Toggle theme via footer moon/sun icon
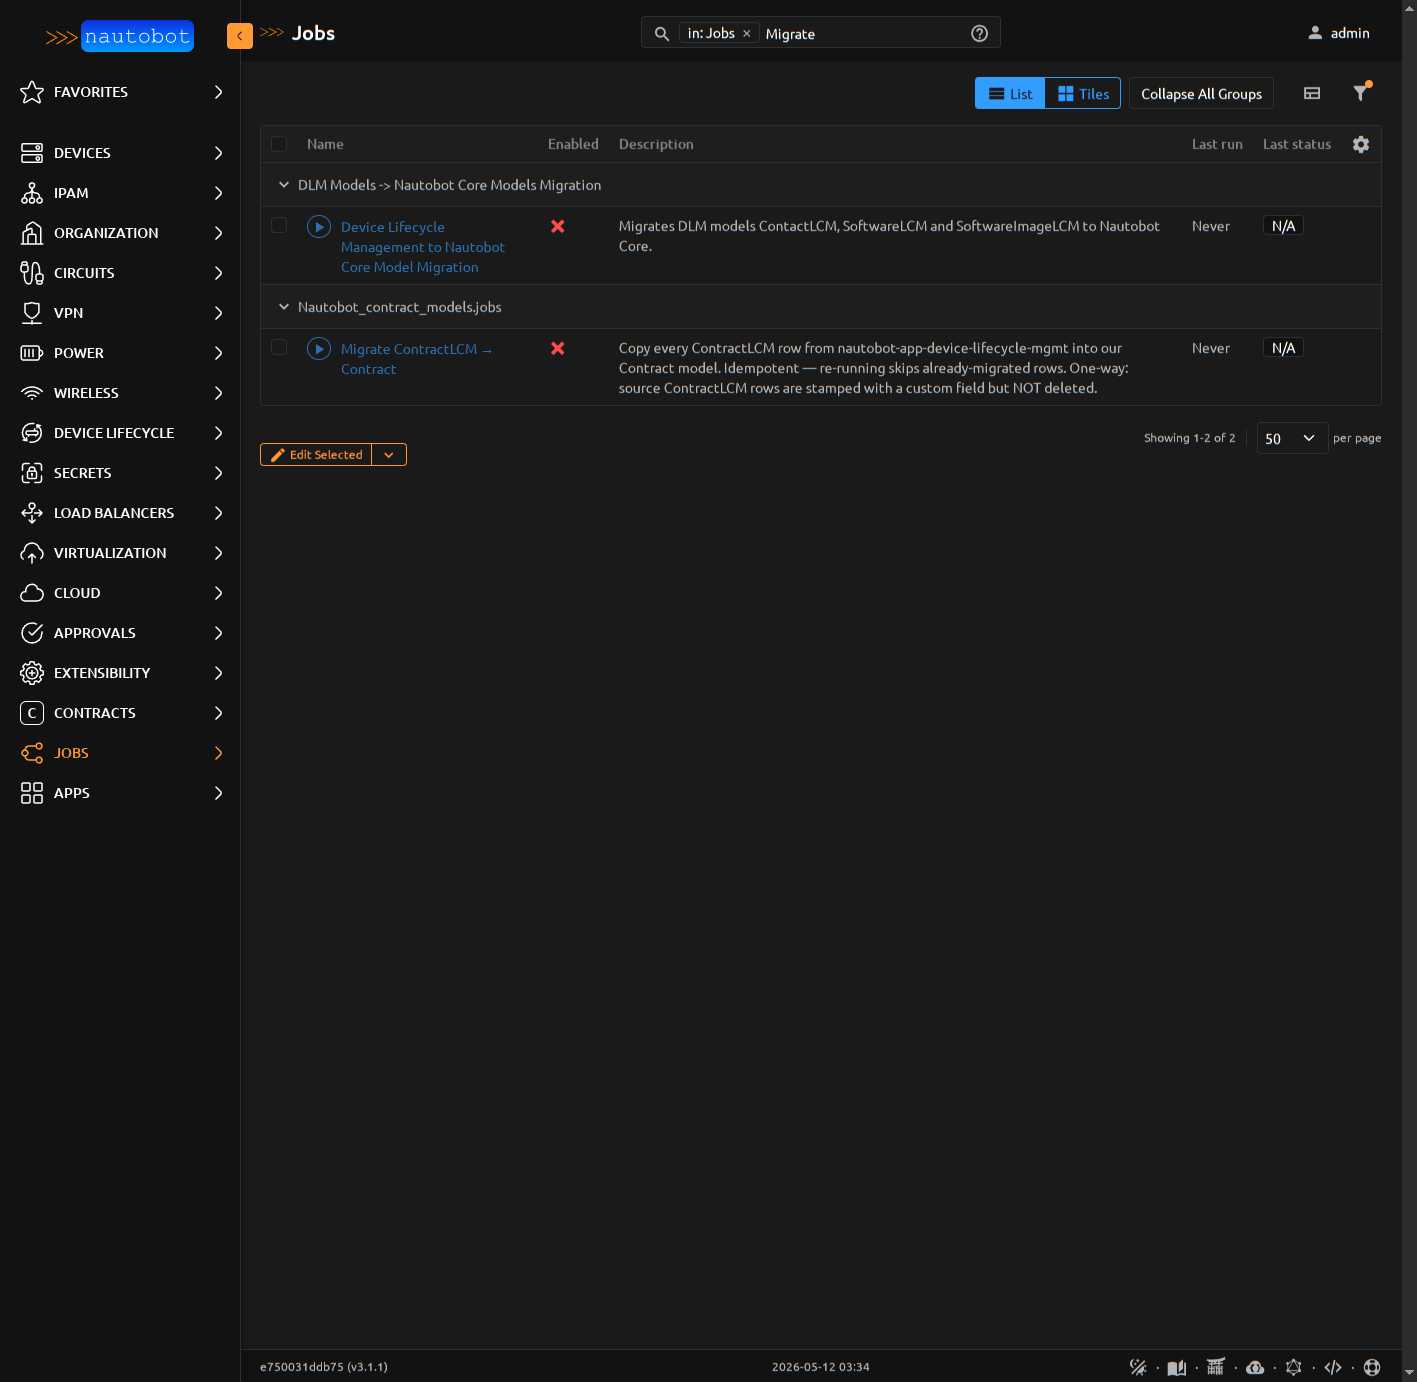 pyautogui.click(x=1138, y=1367)
